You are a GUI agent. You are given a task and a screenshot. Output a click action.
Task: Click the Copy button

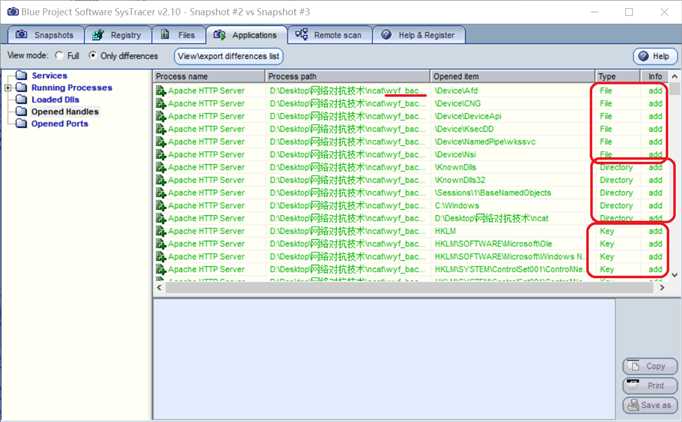[x=650, y=366]
